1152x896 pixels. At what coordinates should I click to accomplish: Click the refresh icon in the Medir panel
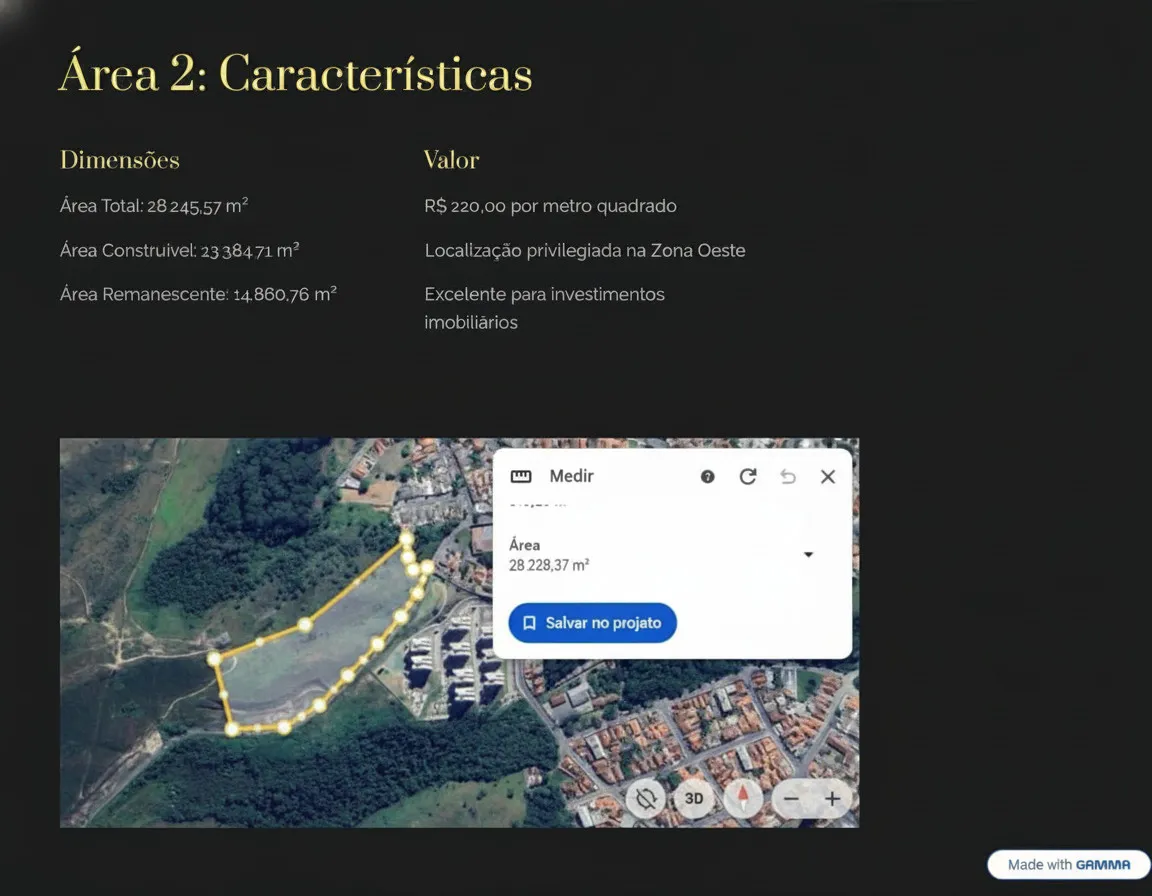coord(748,477)
